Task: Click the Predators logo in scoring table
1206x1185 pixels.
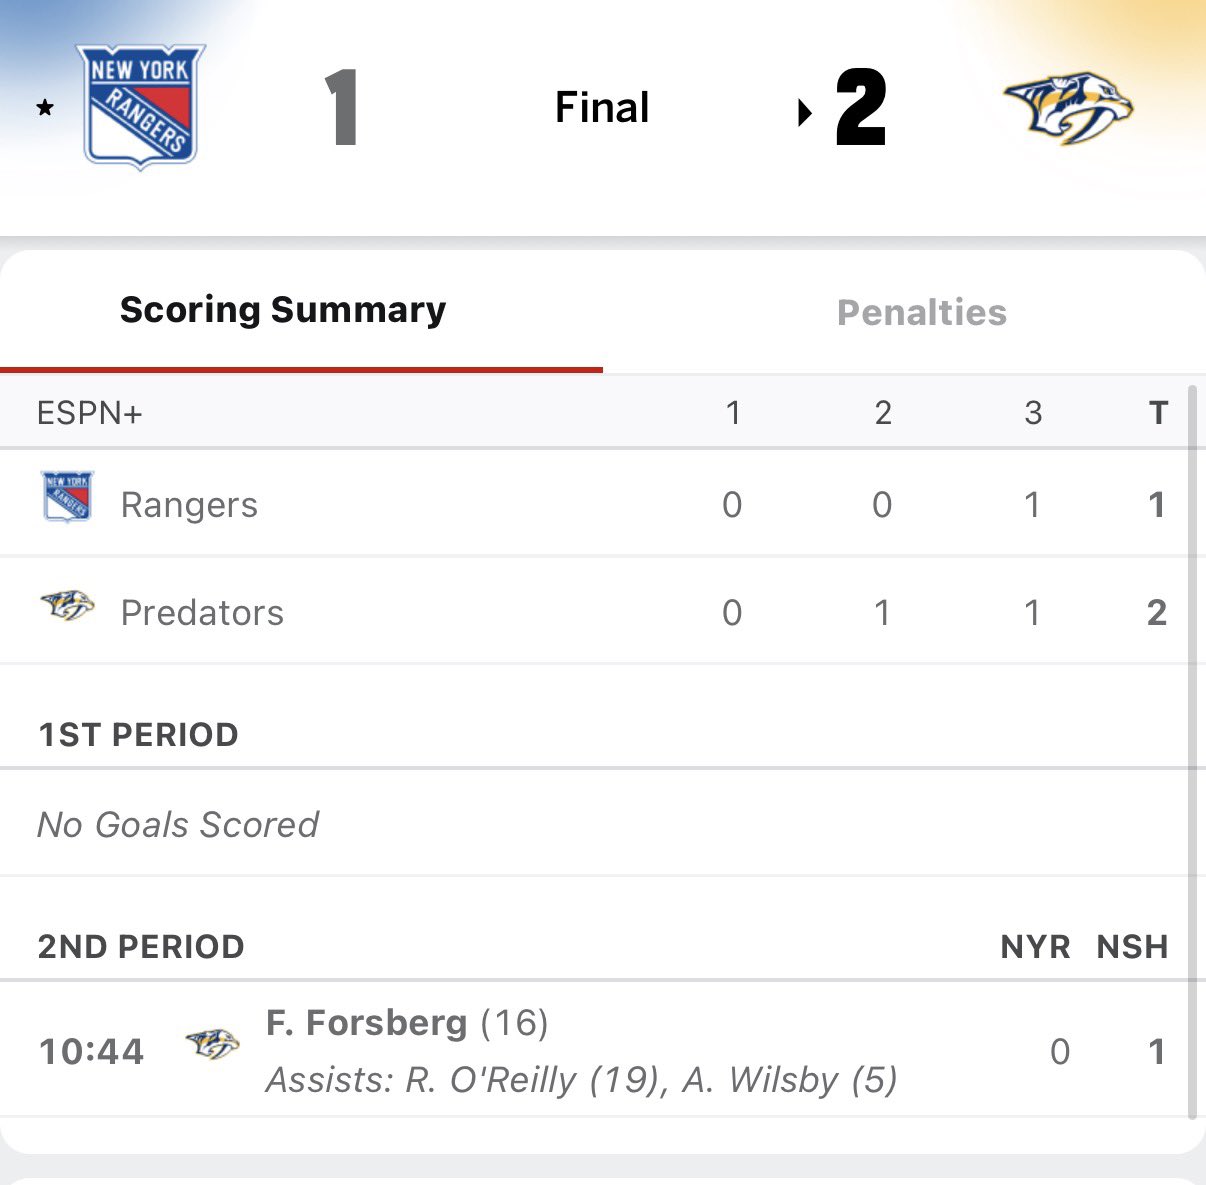Action: [67, 606]
